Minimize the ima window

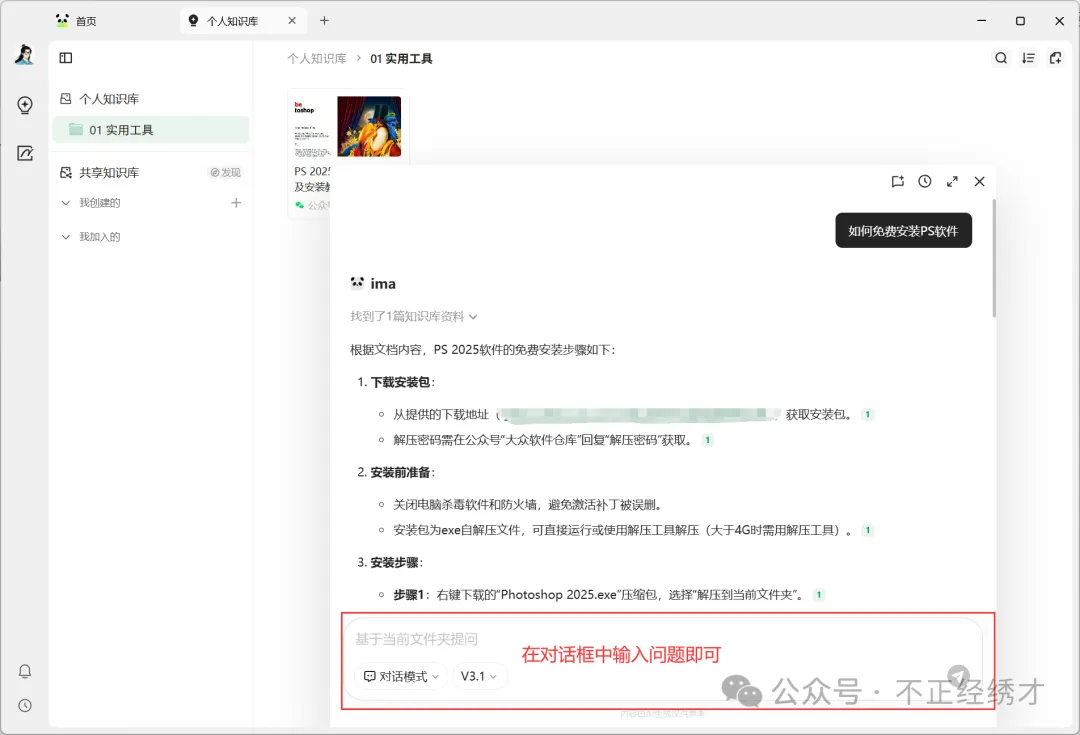click(982, 21)
